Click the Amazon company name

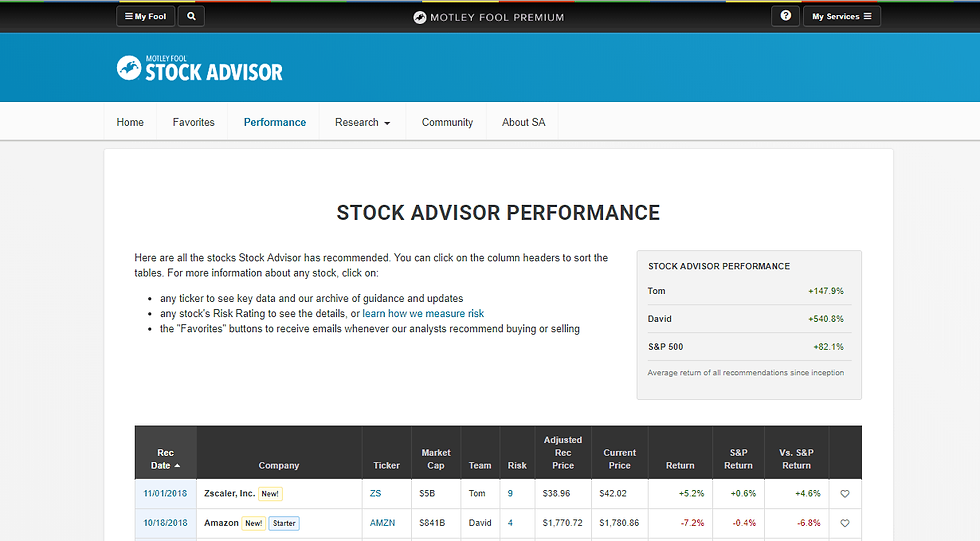click(x=221, y=523)
